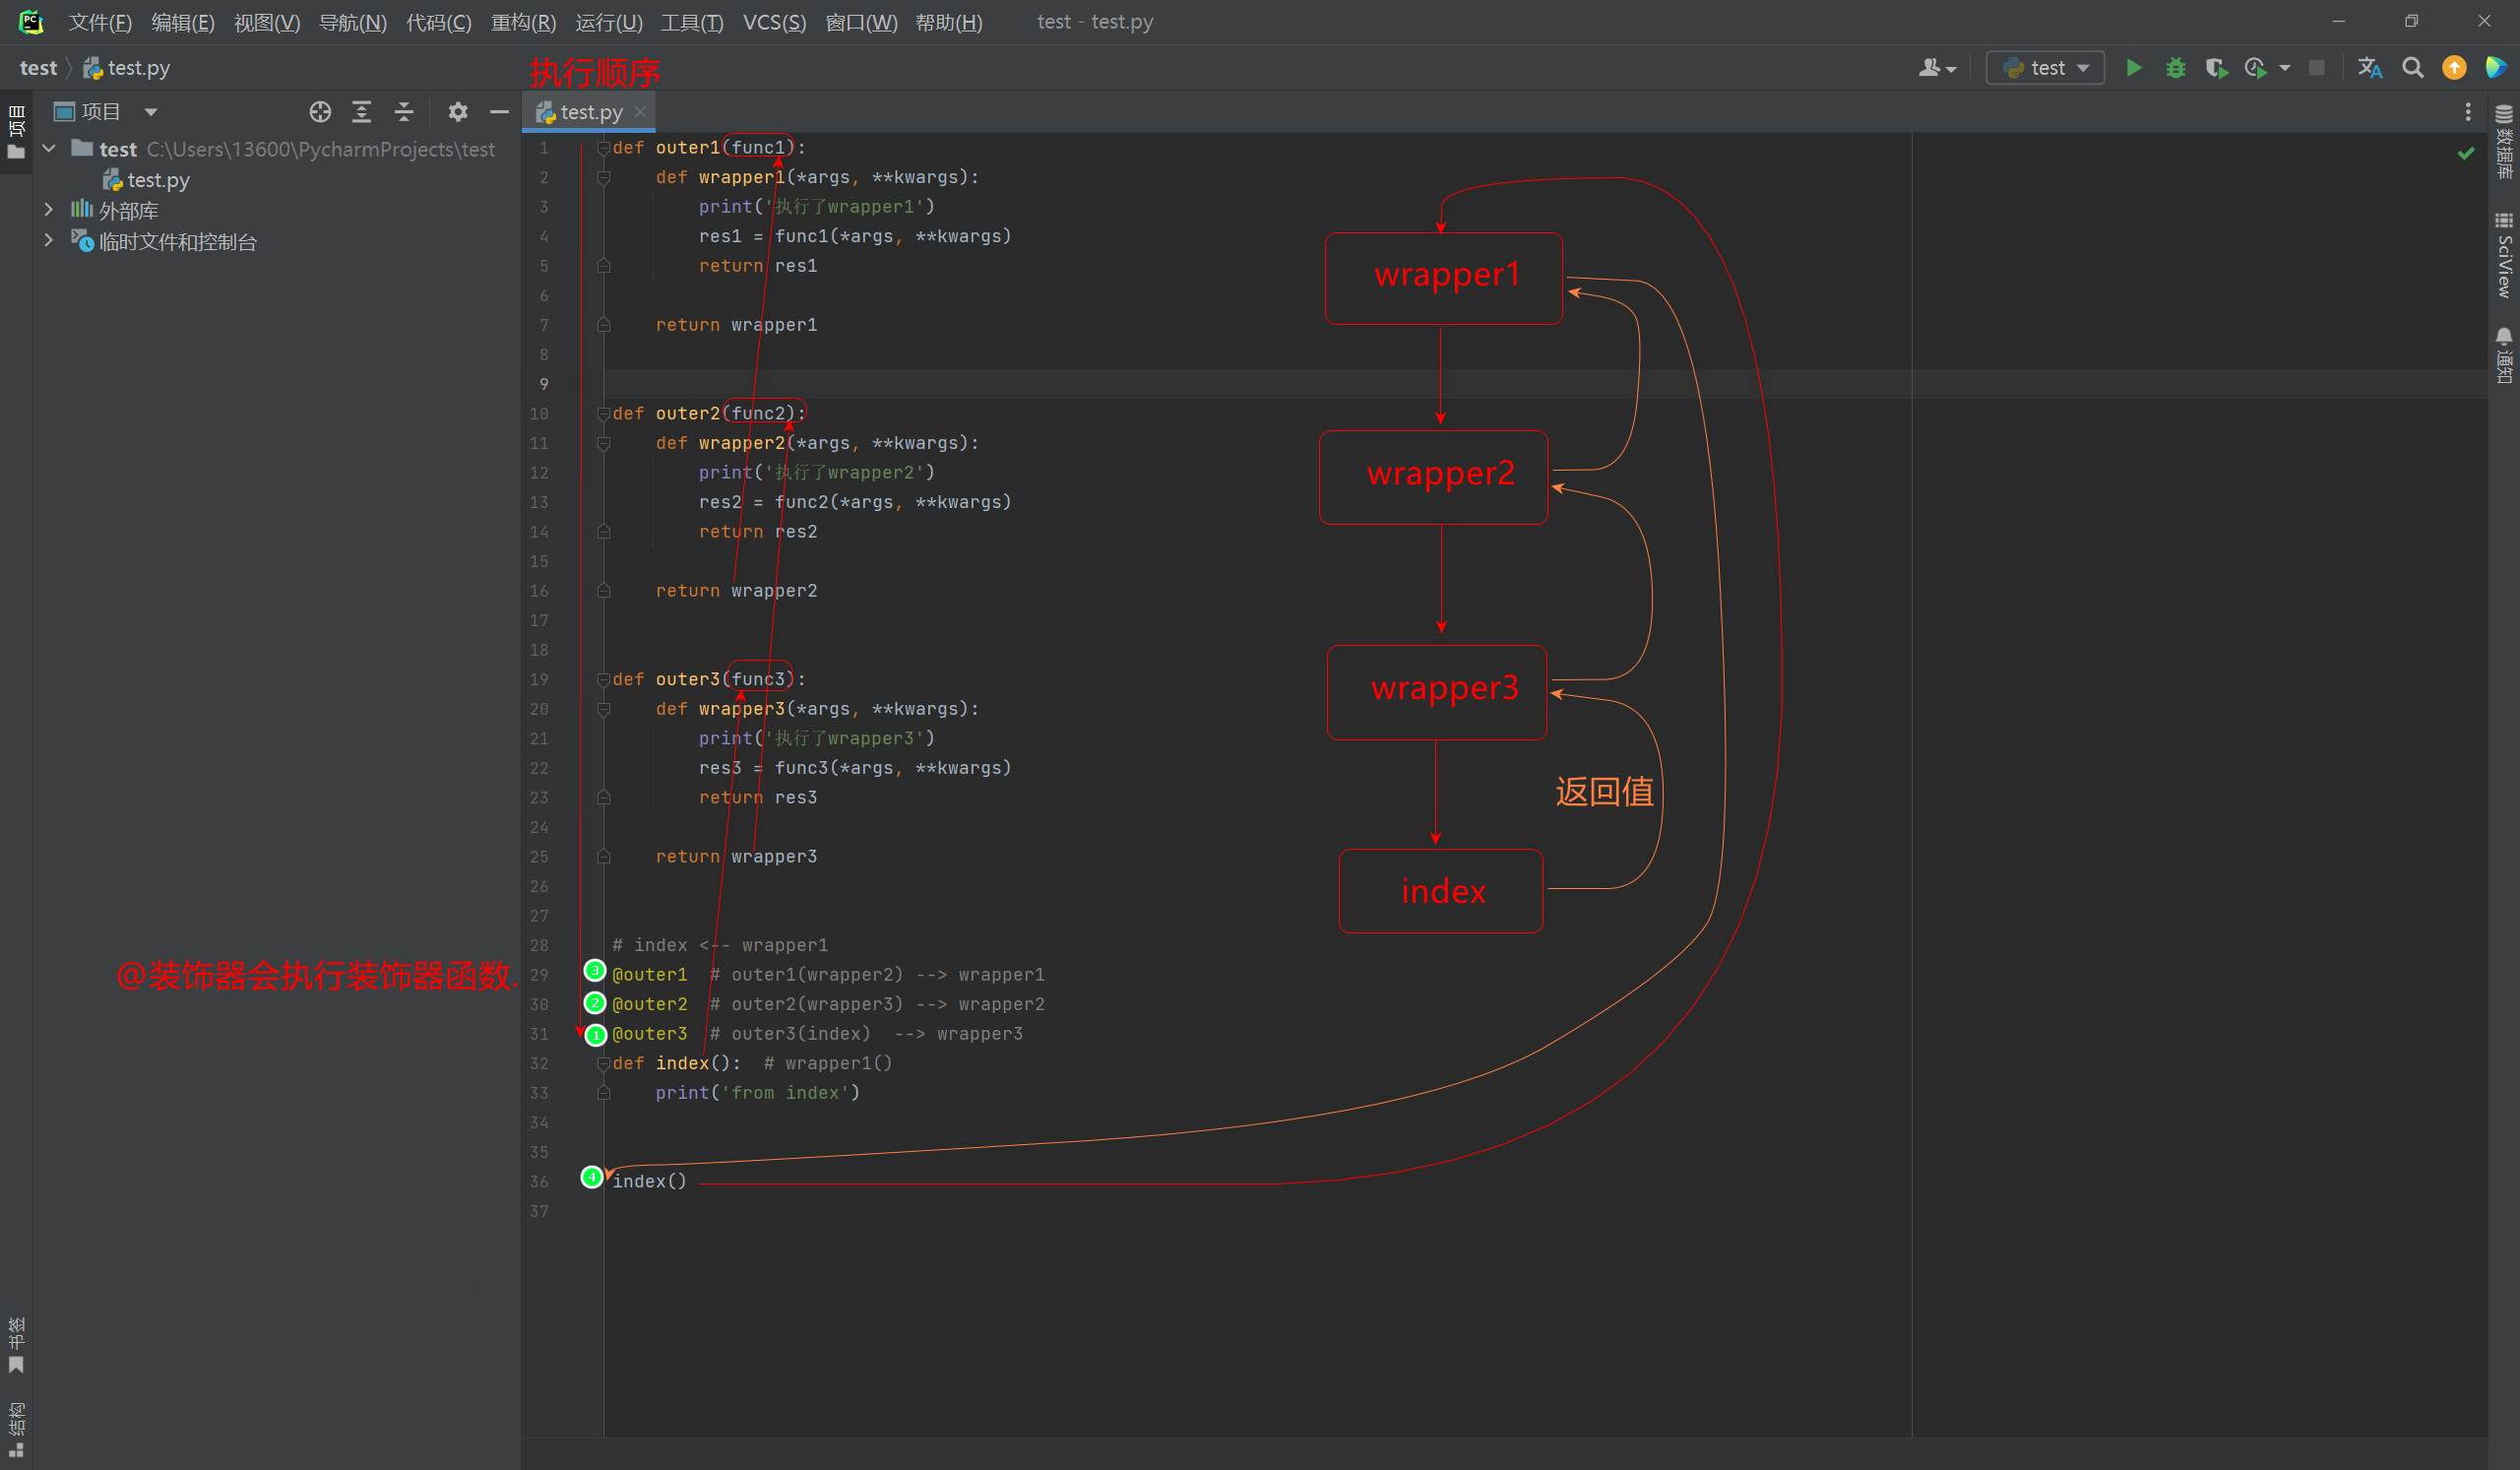This screenshot has height=1470, width=2520.
Task: Open the Run menu
Action: (609, 22)
